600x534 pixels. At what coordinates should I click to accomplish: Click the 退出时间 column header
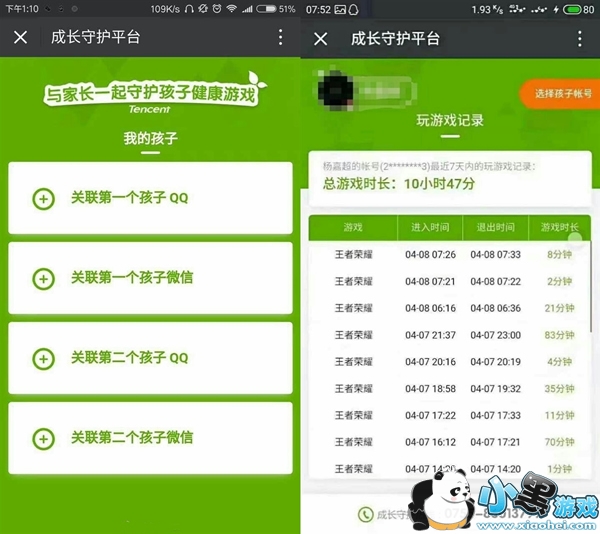[x=496, y=228]
